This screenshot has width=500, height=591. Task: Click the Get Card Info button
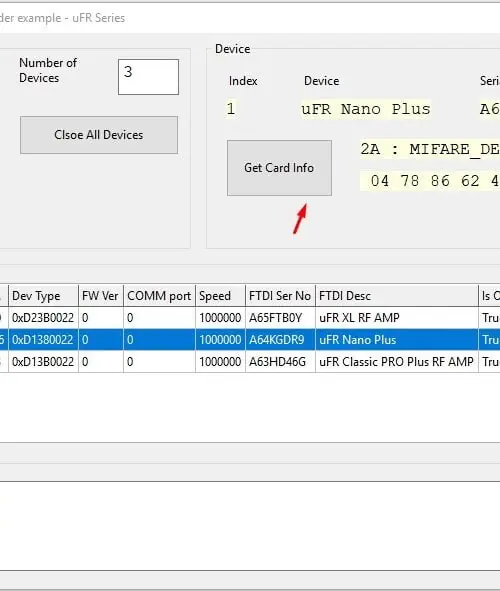(x=279, y=168)
